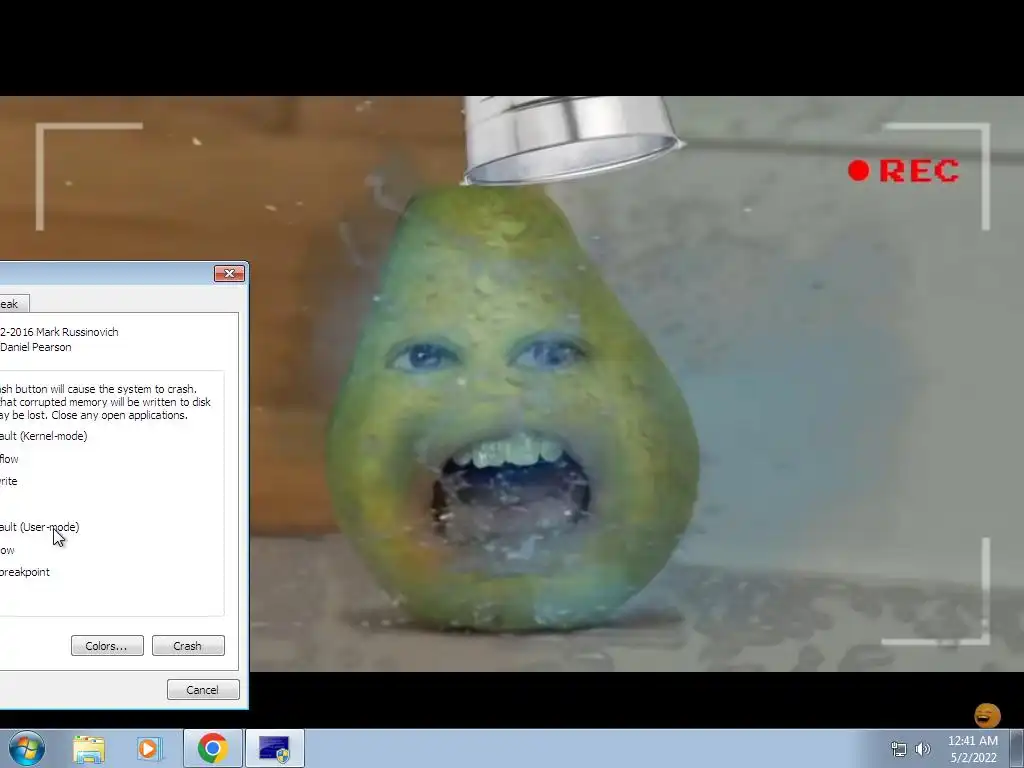Open the network status tray icon
Image resolution: width=1024 pixels, height=768 pixels.
point(899,749)
